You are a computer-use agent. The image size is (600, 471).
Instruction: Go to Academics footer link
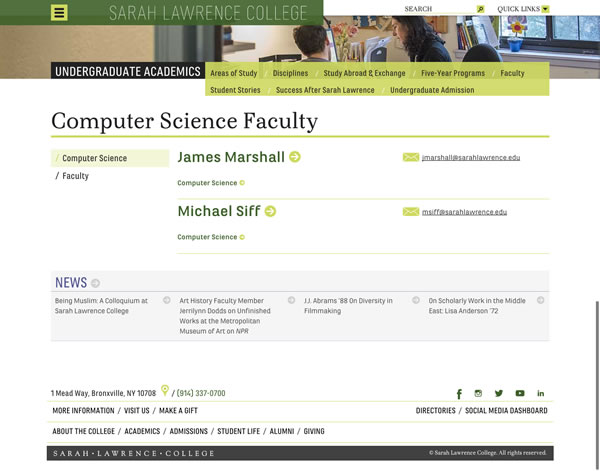pos(142,431)
